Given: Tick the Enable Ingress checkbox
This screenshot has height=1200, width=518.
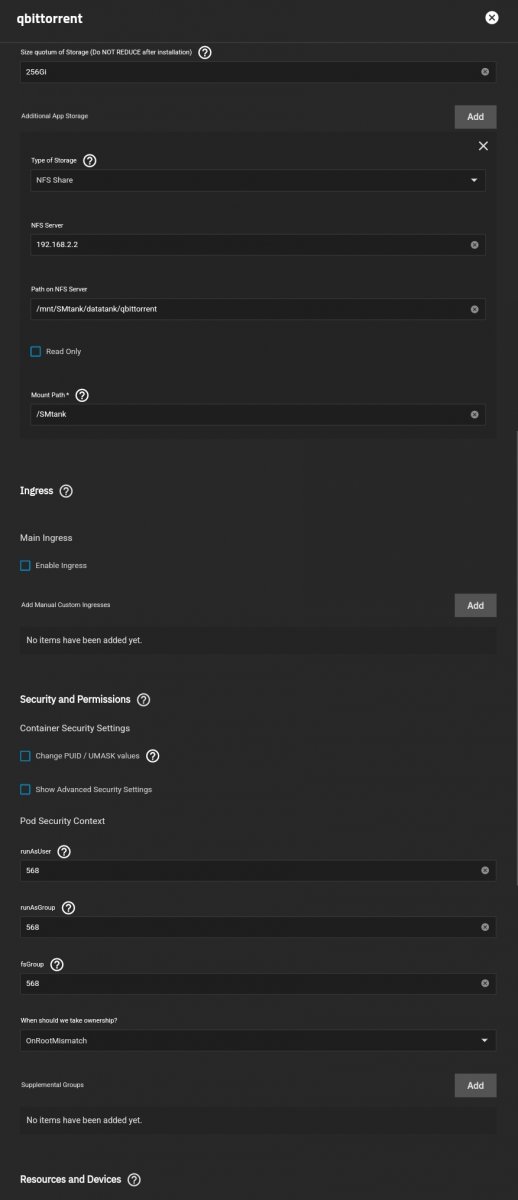Looking at the screenshot, I should [25, 565].
